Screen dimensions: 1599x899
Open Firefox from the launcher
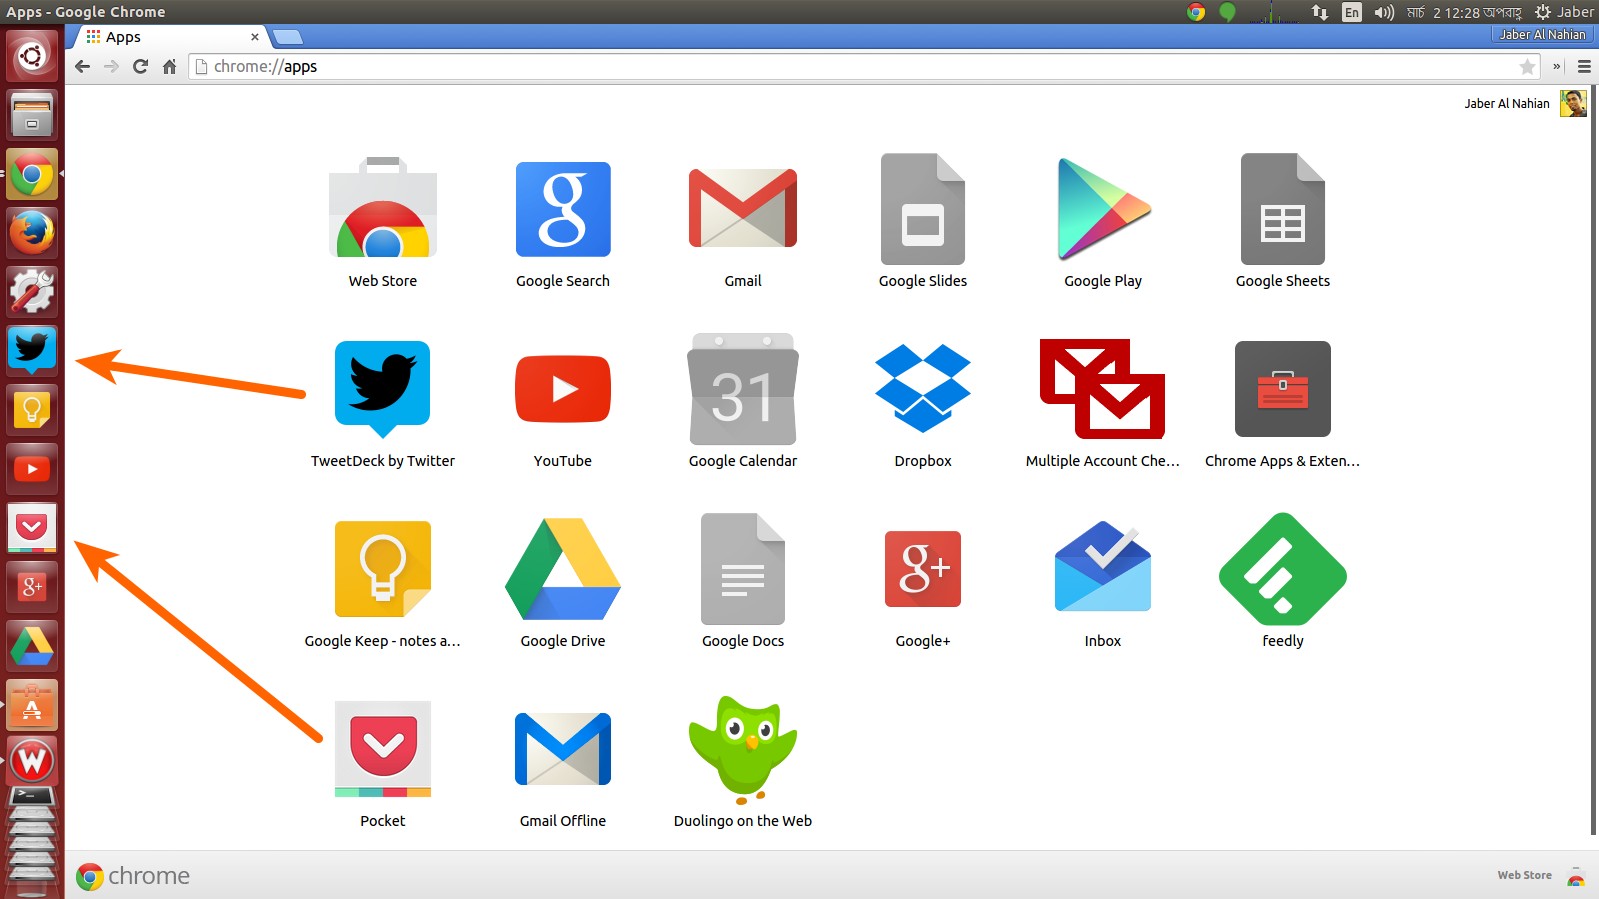[x=32, y=232]
